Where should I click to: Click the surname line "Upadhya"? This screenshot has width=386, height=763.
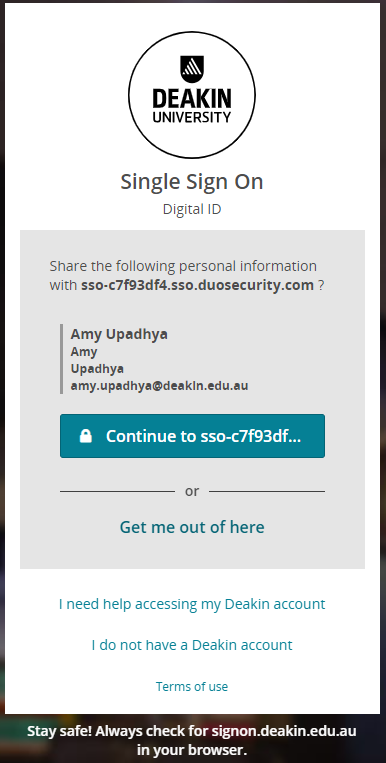97,369
